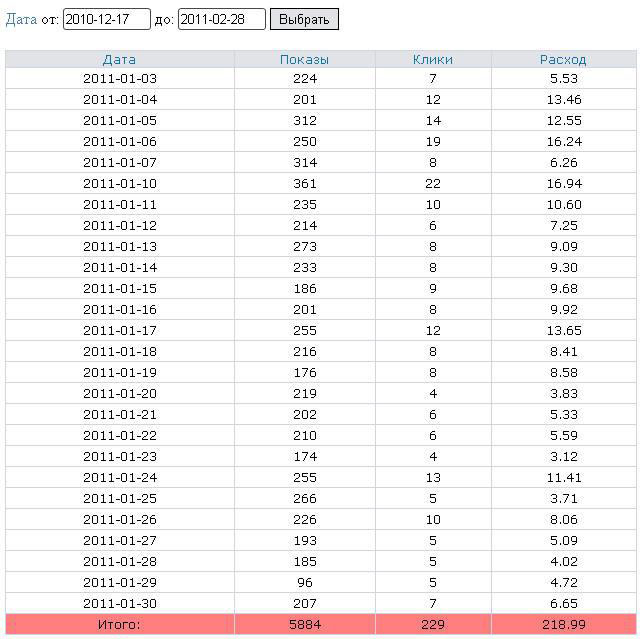The image size is (643, 639).
Task: Focus the start date field 2010-12-17
Action: coord(107,19)
